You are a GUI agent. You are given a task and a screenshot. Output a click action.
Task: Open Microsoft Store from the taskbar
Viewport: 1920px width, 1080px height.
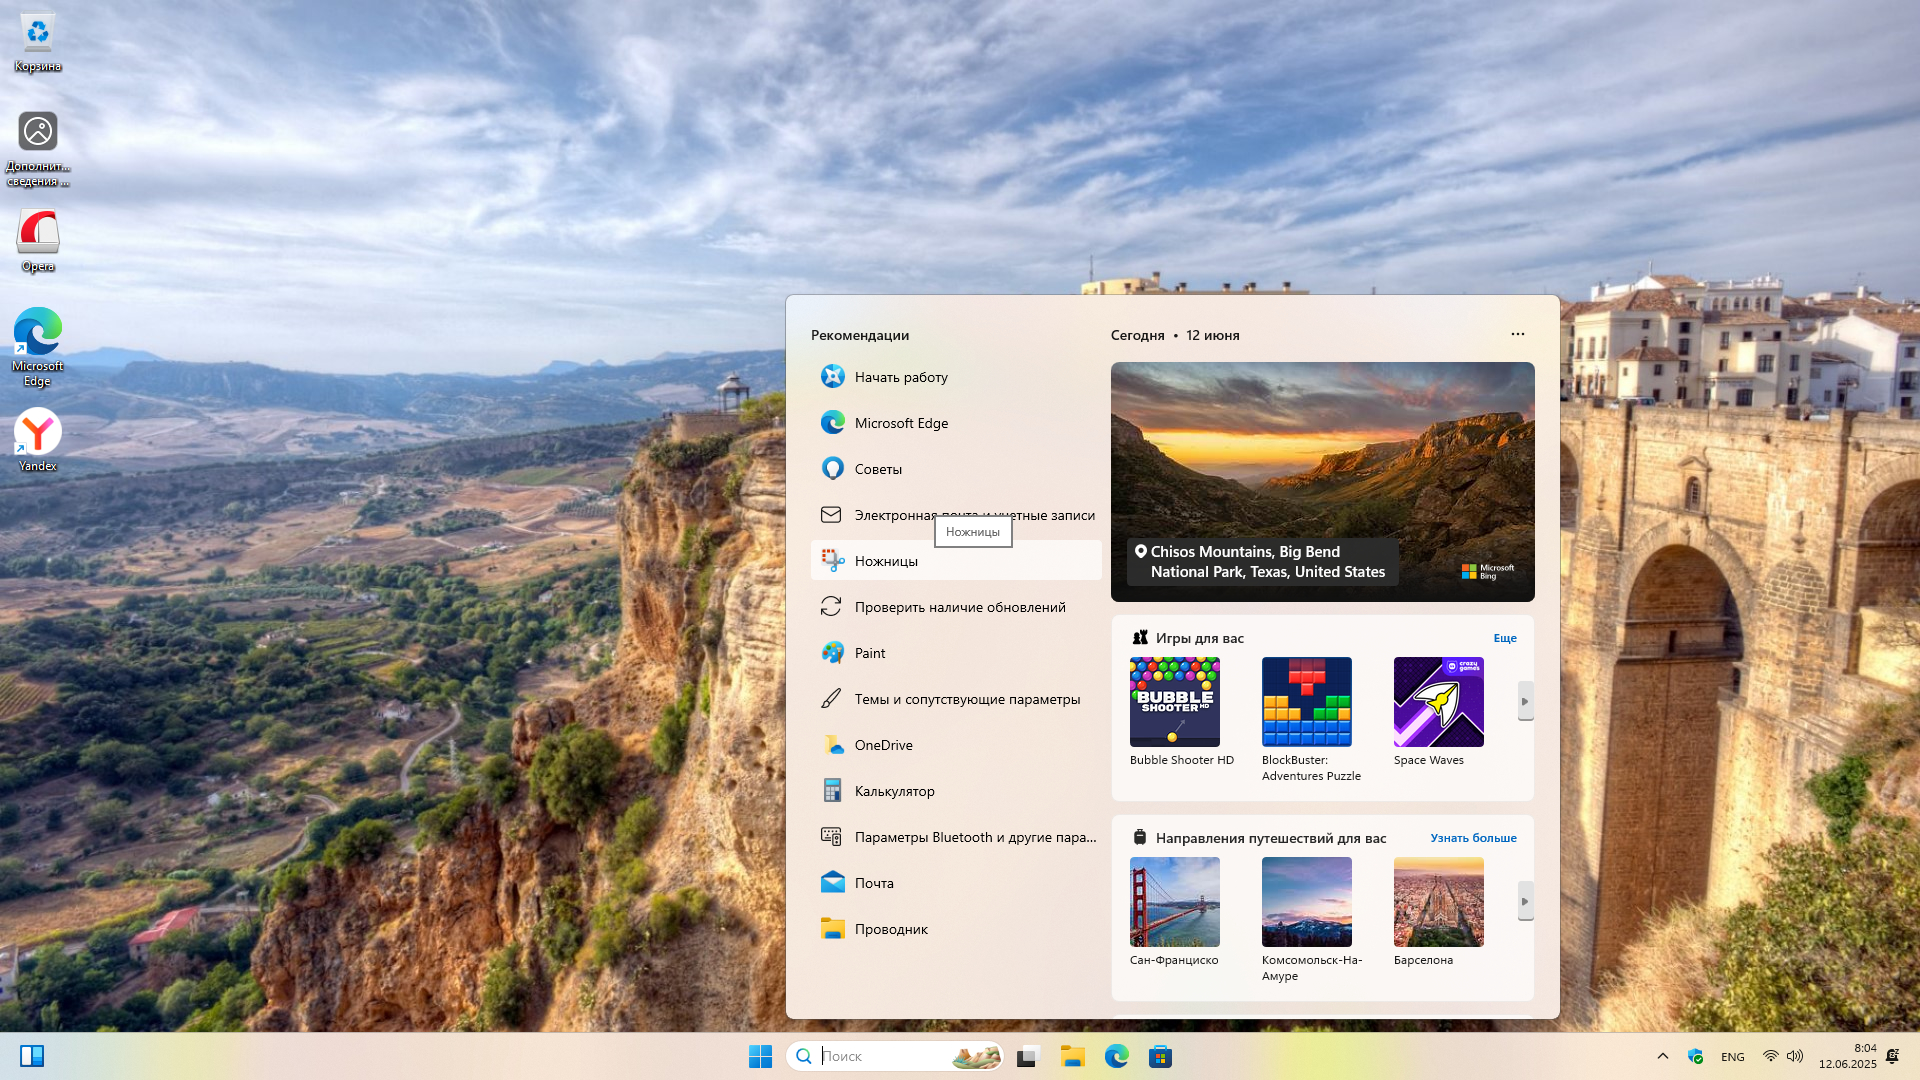click(1160, 1056)
